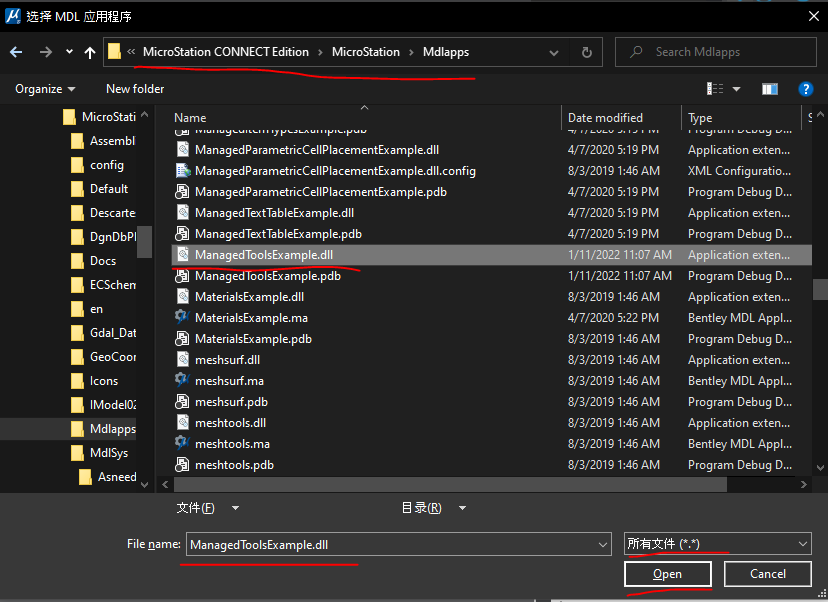Expand the File name dropdown arrow
This screenshot has width=828, height=602.
tap(603, 544)
